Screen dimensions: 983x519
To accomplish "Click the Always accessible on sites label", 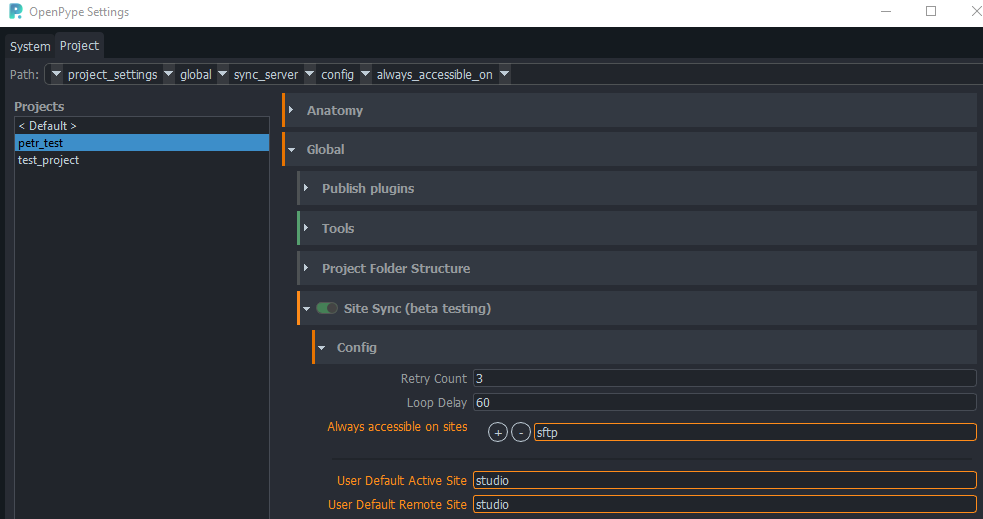I will coord(397,426).
